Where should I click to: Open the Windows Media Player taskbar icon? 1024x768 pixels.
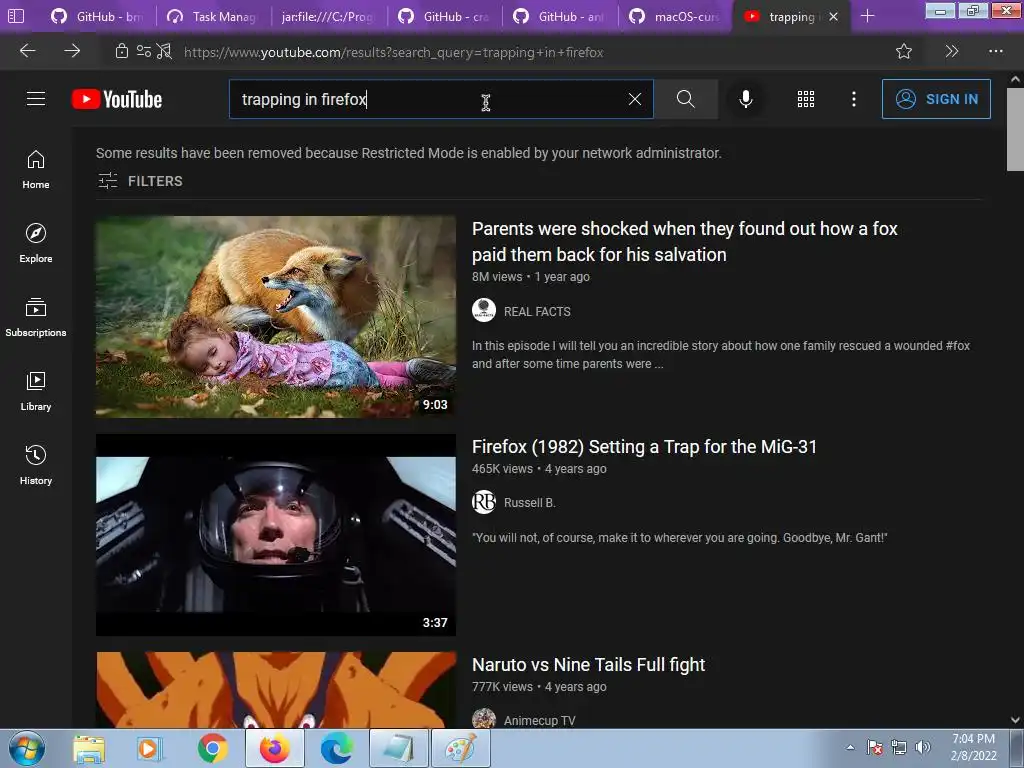click(x=150, y=748)
